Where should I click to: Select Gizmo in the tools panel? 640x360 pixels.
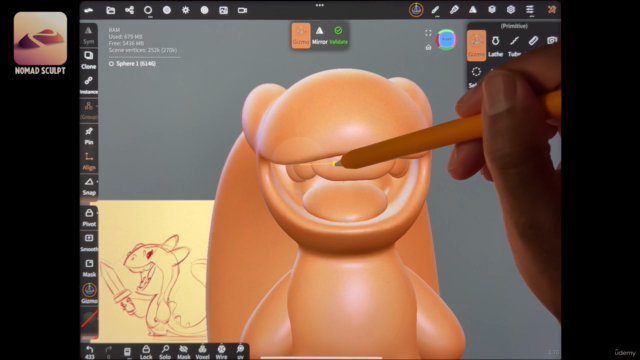[x=476, y=45]
